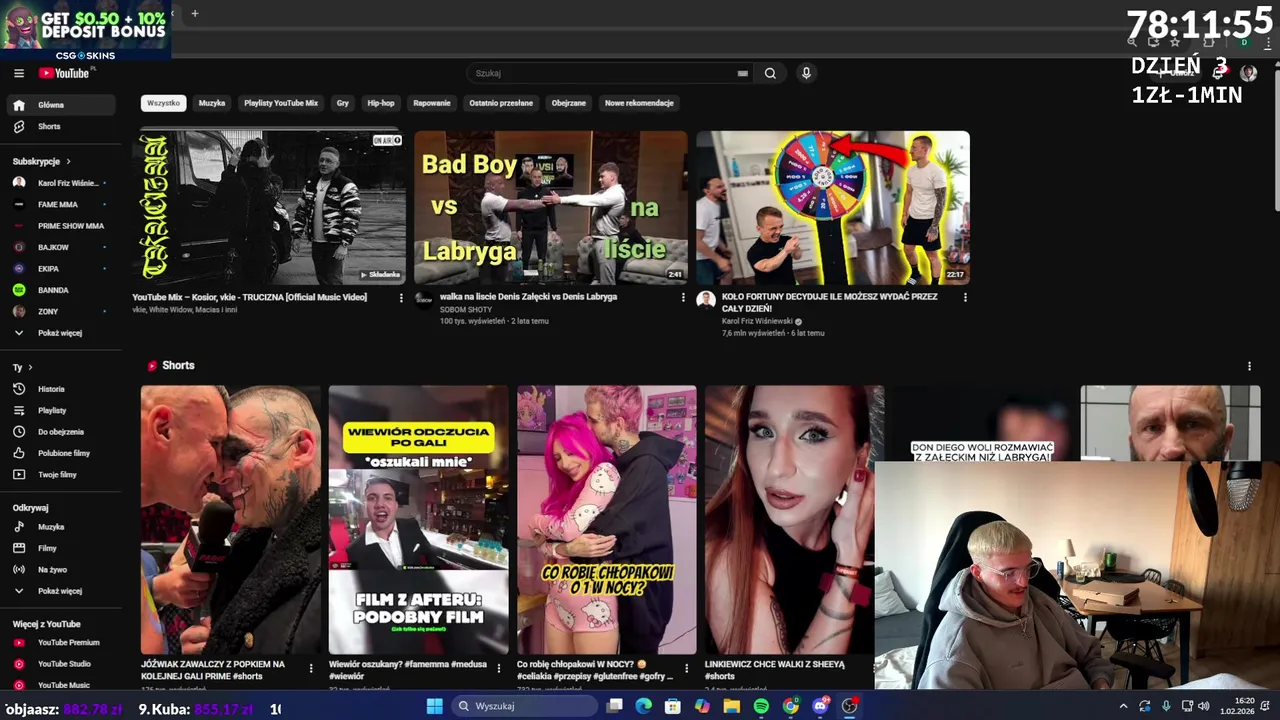Image resolution: width=1280 pixels, height=720 pixels.
Task: Open Karol Friz Wiśniewski channel under video
Action: [x=757, y=322]
